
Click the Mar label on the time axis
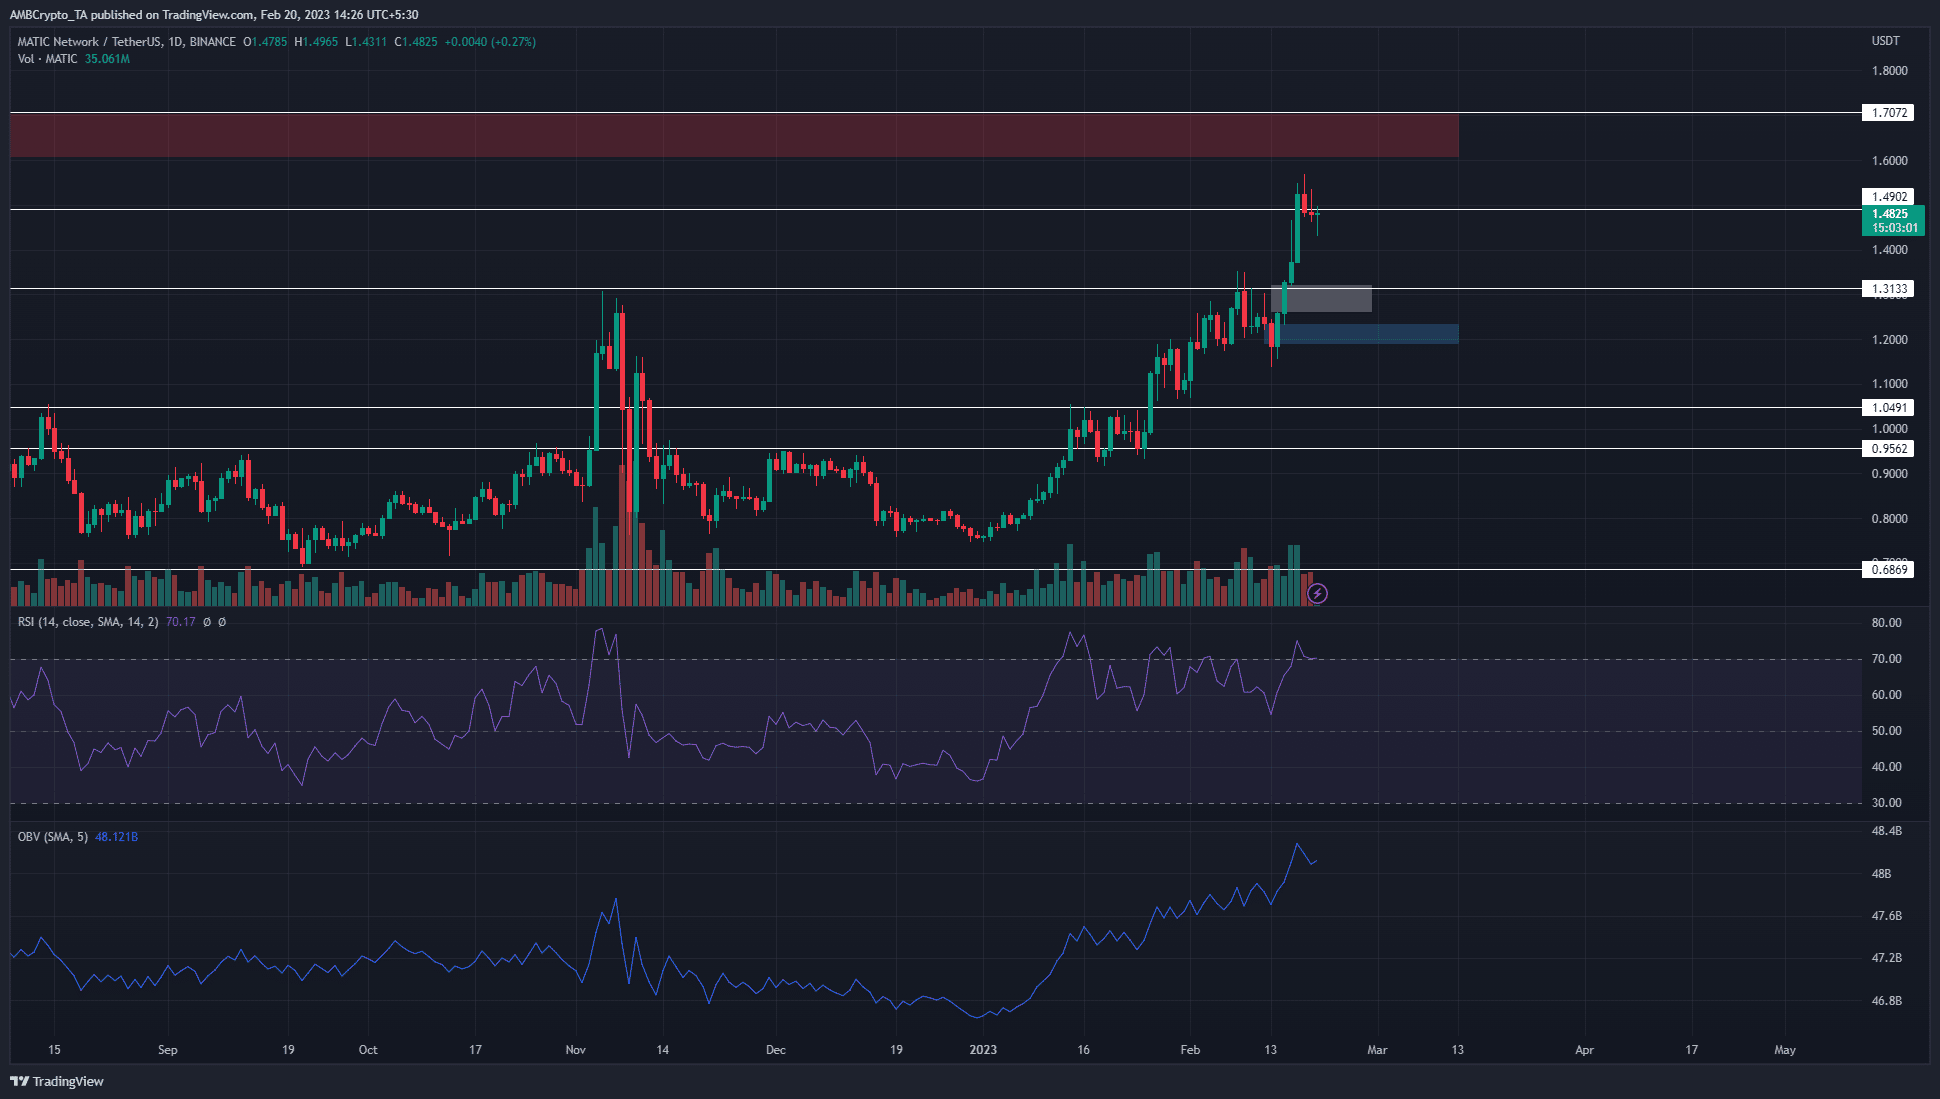pyautogui.click(x=1377, y=1050)
